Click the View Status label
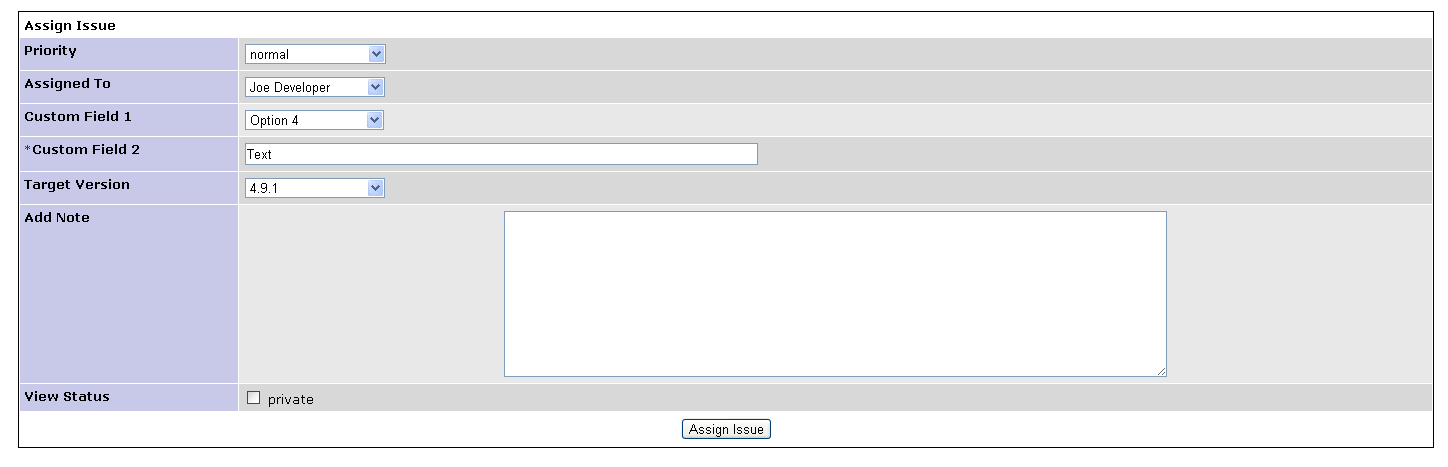 (67, 396)
